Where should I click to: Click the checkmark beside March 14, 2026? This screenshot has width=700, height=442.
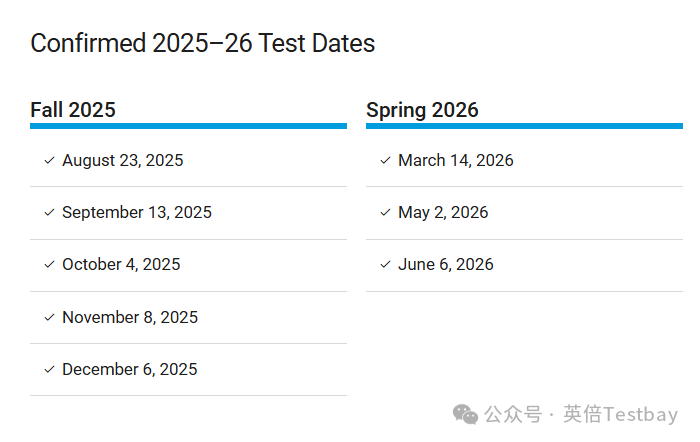click(x=386, y=160)
